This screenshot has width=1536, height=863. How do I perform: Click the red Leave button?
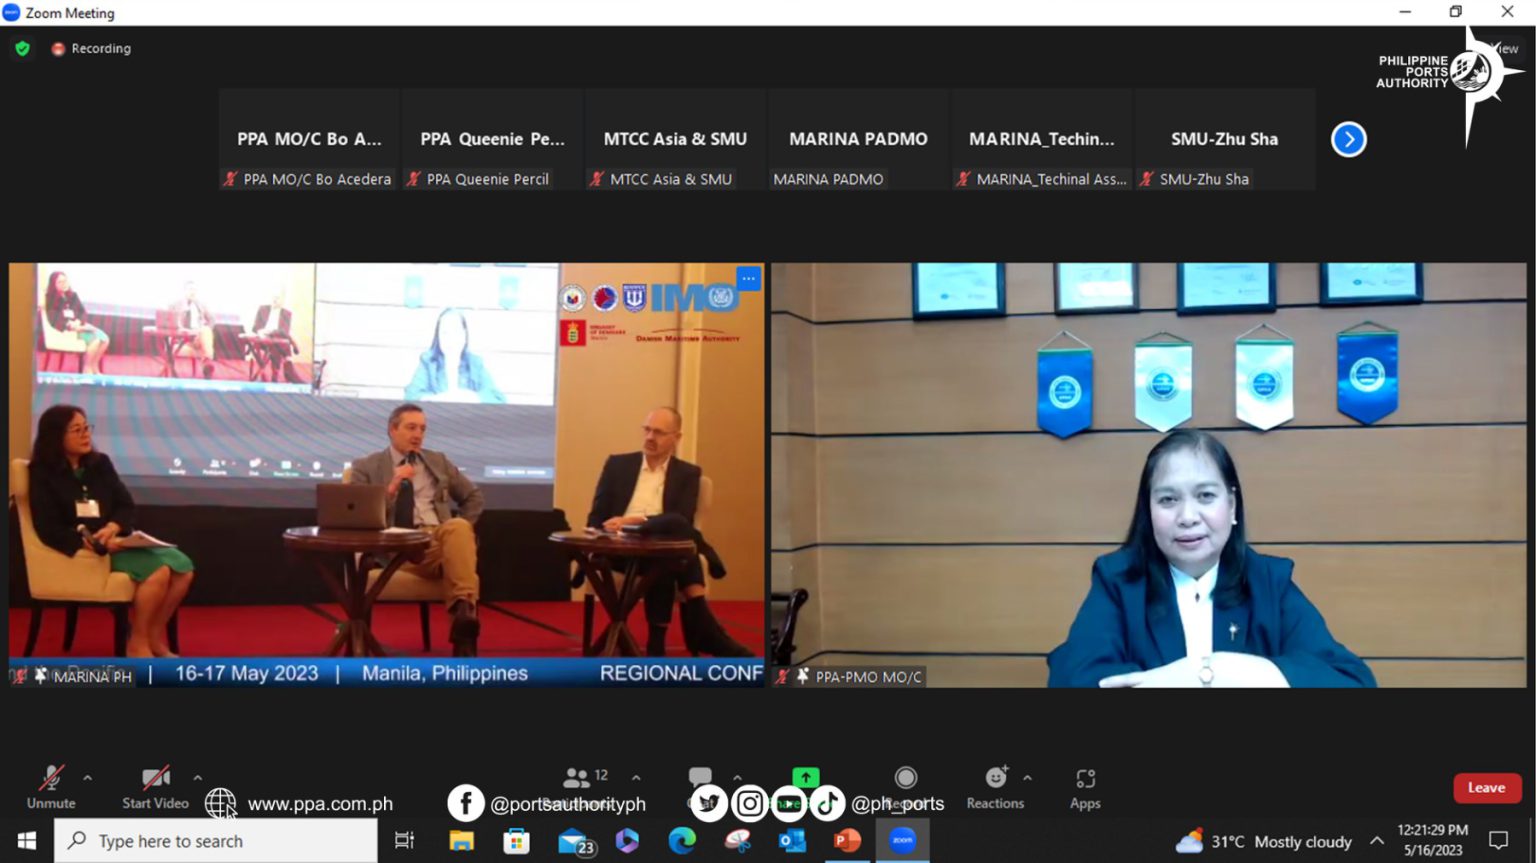(1486, 787)
